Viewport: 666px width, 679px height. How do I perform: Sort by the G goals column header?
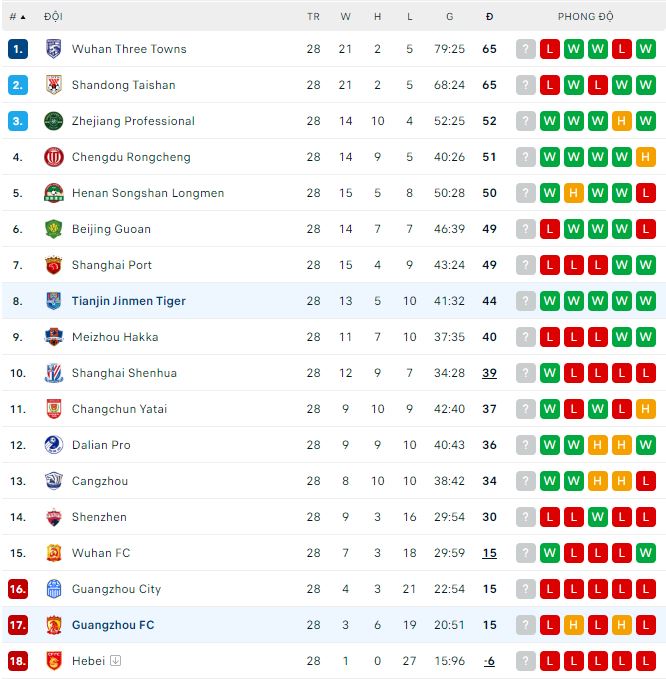click(x=449, y=17)
